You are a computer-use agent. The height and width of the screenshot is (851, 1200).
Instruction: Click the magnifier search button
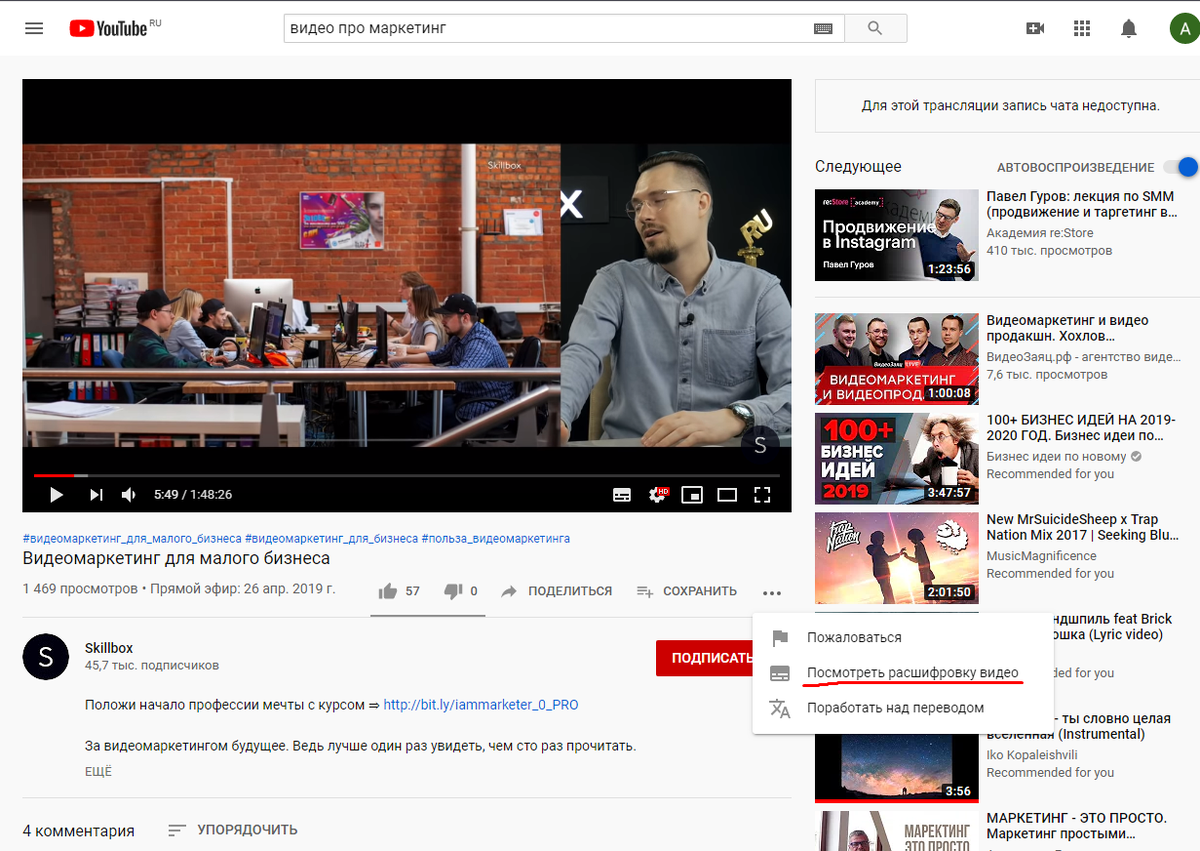[x=875, y=28]
